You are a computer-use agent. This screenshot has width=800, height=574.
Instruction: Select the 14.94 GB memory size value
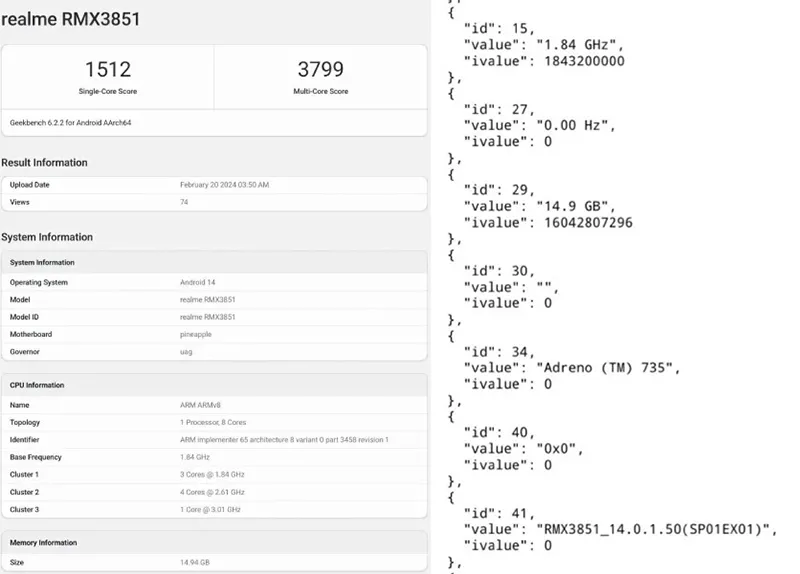click(195, 562)
